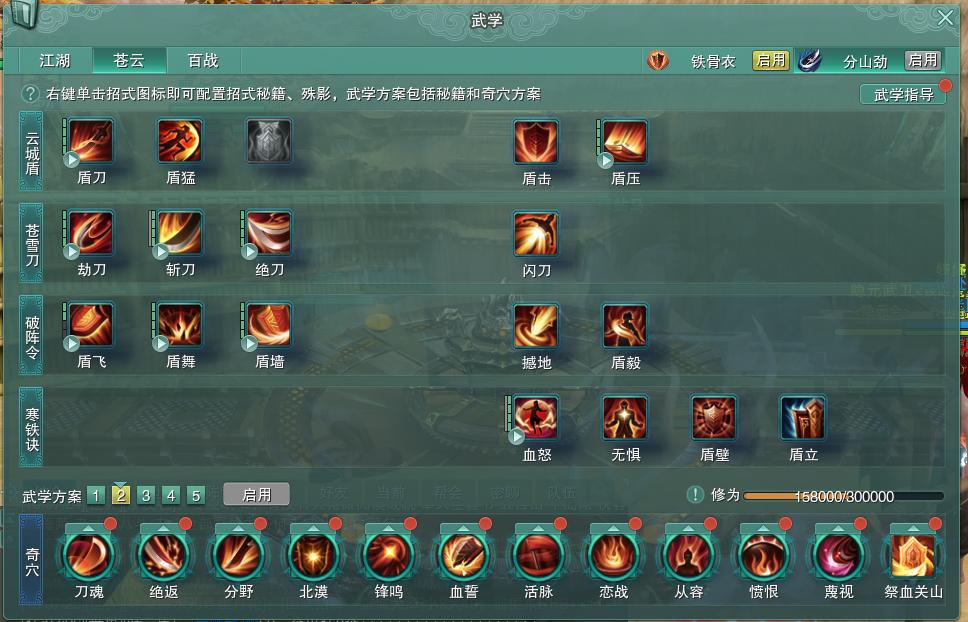The image size is (968, 622).
Task: Expand the 北漠 talent slot options
Action: point(313,528)
